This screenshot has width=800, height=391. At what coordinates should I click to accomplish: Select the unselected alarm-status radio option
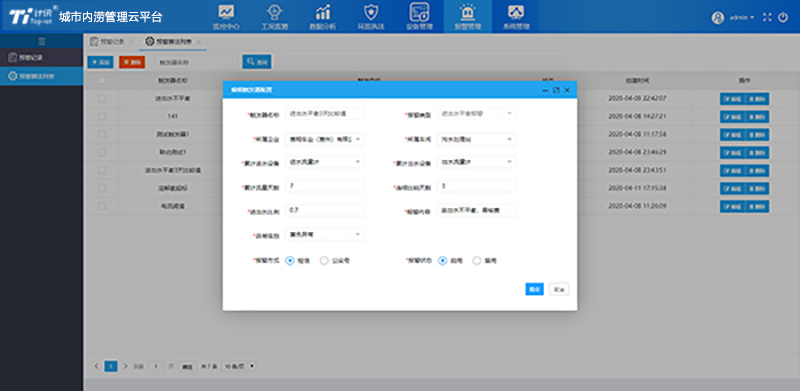(477, 260)
